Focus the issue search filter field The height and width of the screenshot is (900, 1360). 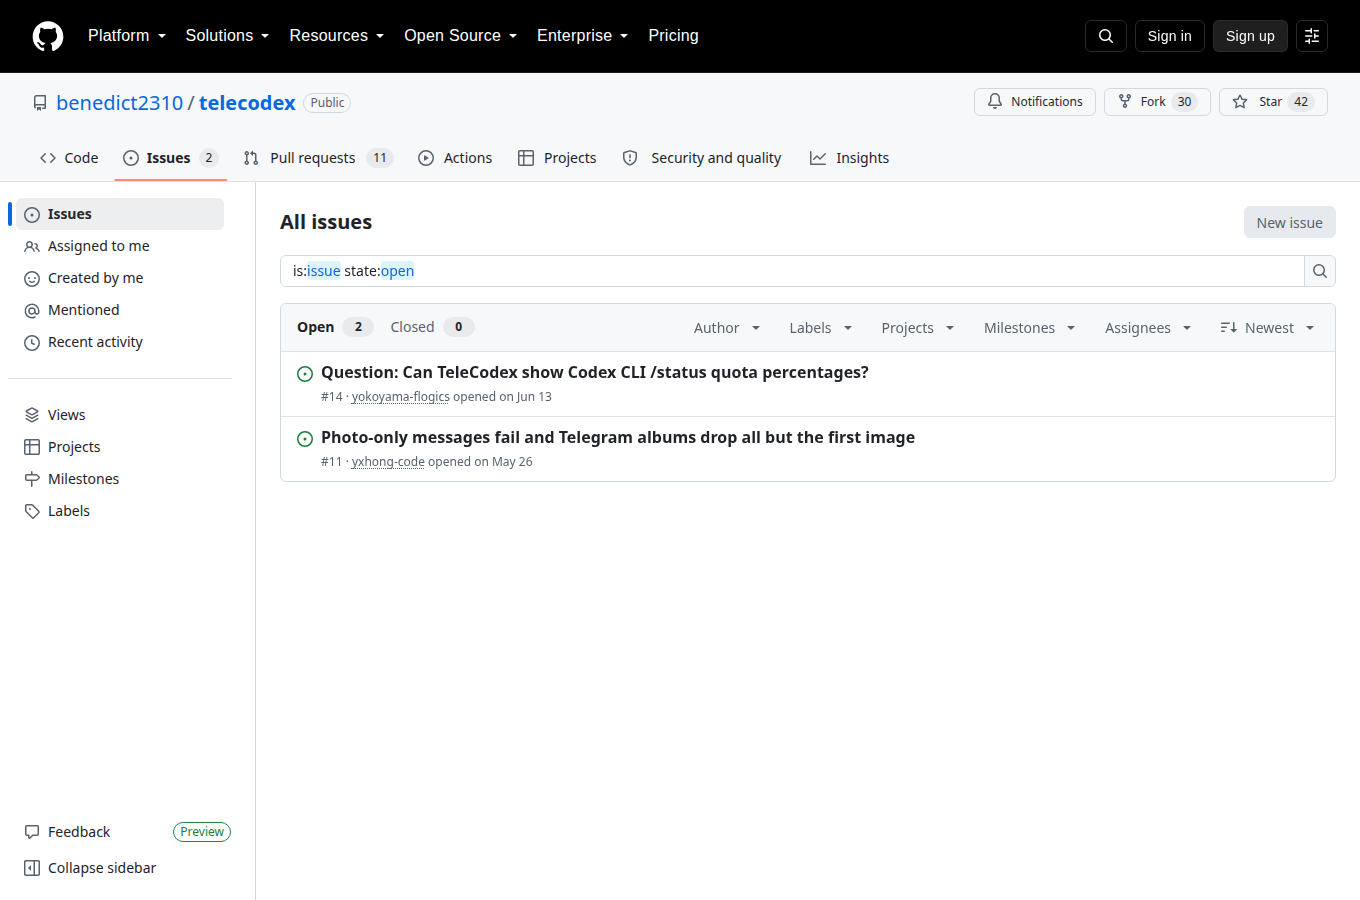pyautogui.click(x=792, y=271)
